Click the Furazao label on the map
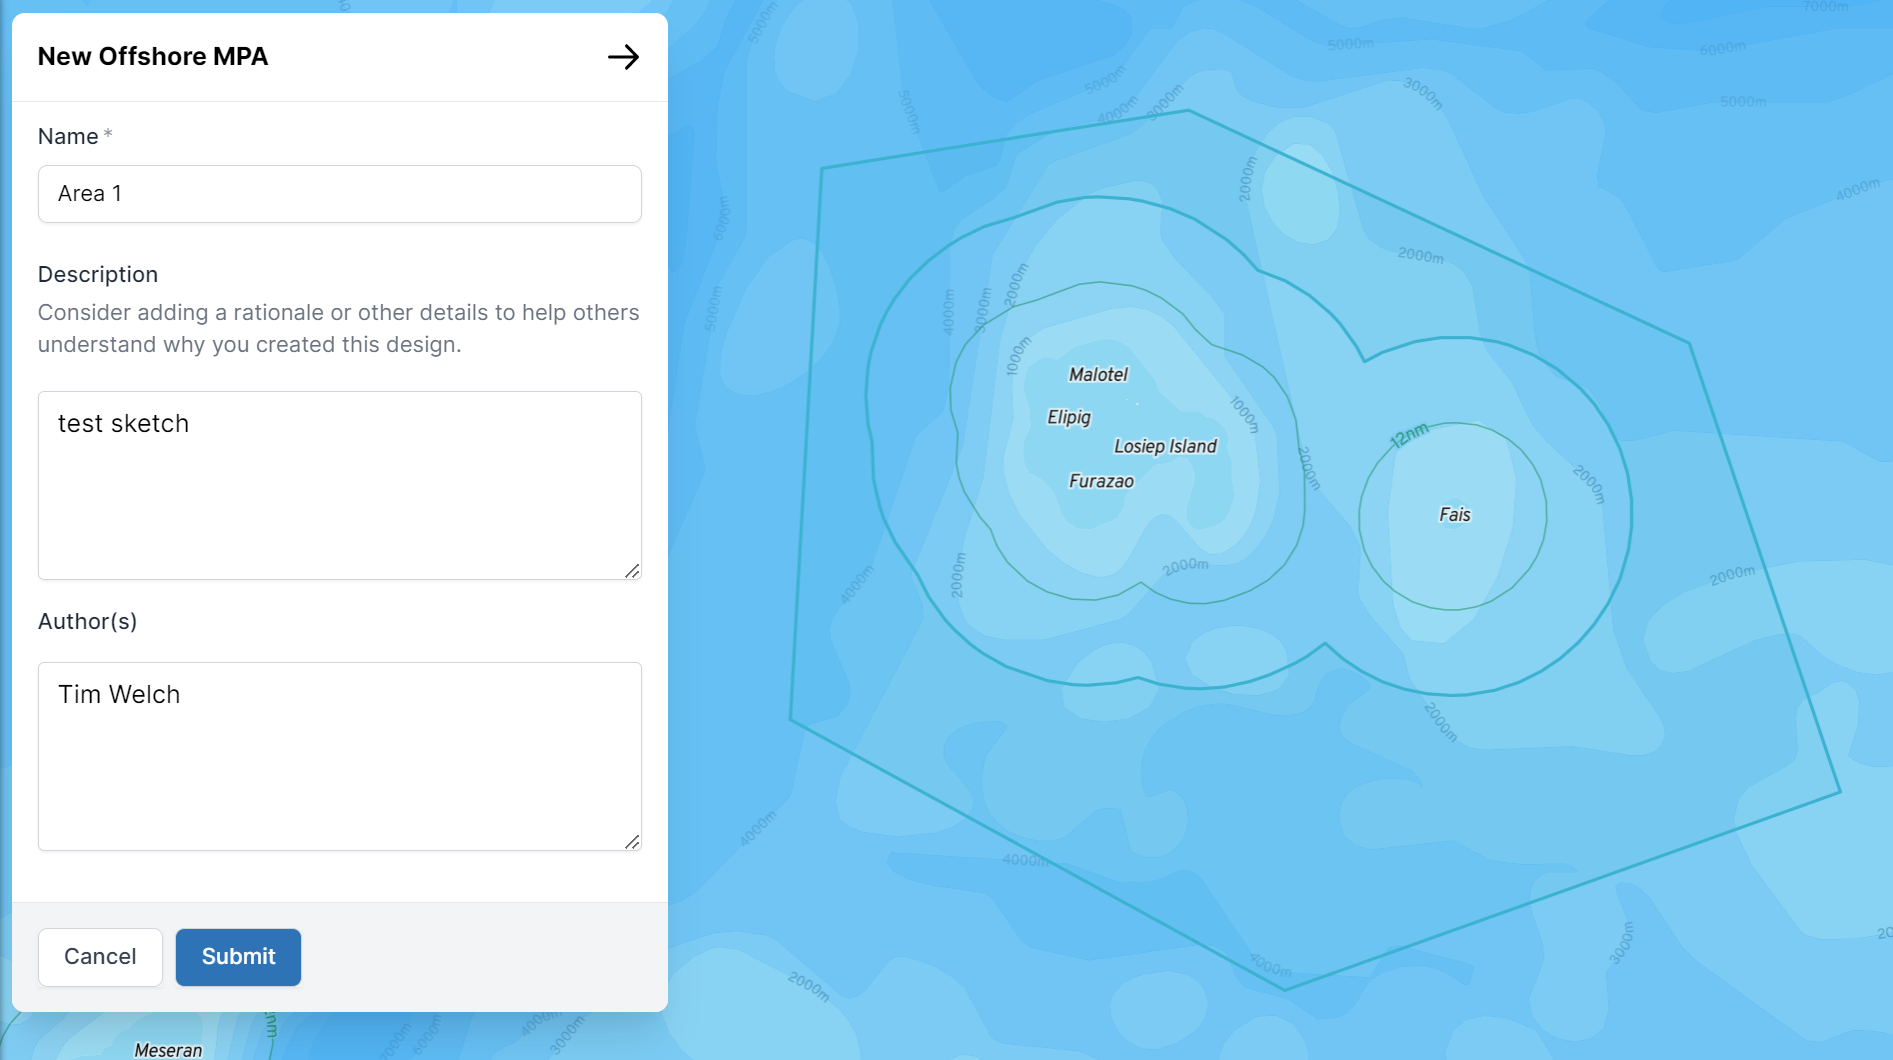 pos(1101,481)
